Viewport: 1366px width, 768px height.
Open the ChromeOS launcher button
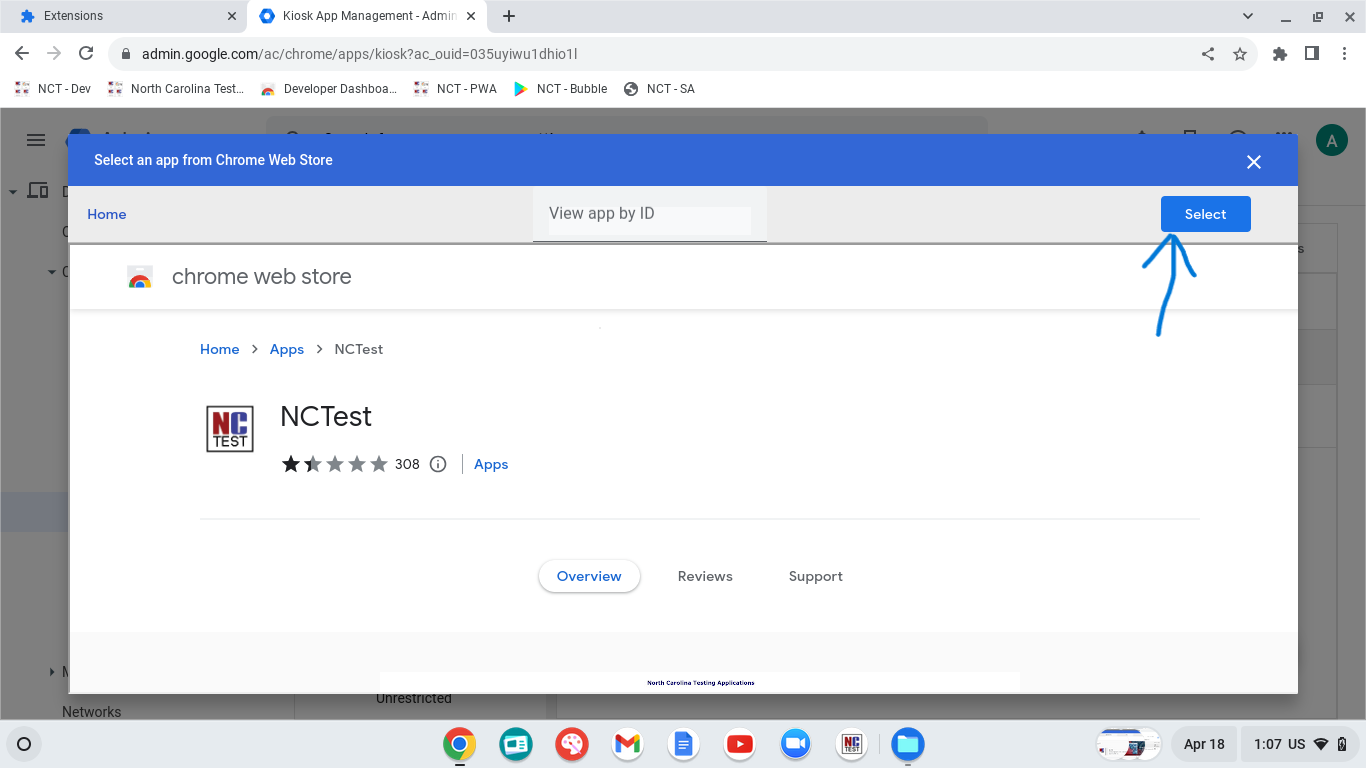click(x=24, y=744)
